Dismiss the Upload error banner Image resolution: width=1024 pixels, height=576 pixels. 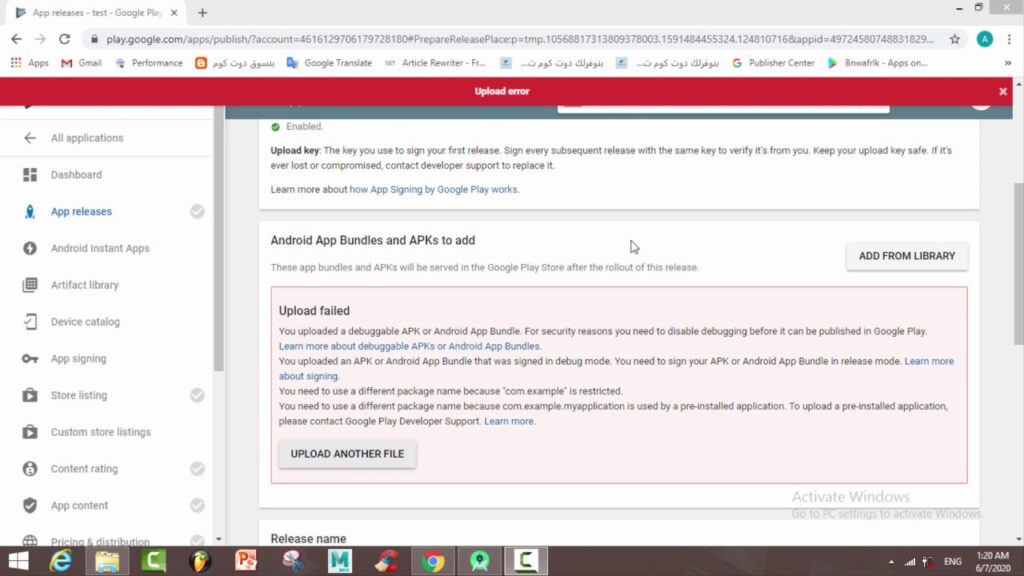[x=1002, y=91]
